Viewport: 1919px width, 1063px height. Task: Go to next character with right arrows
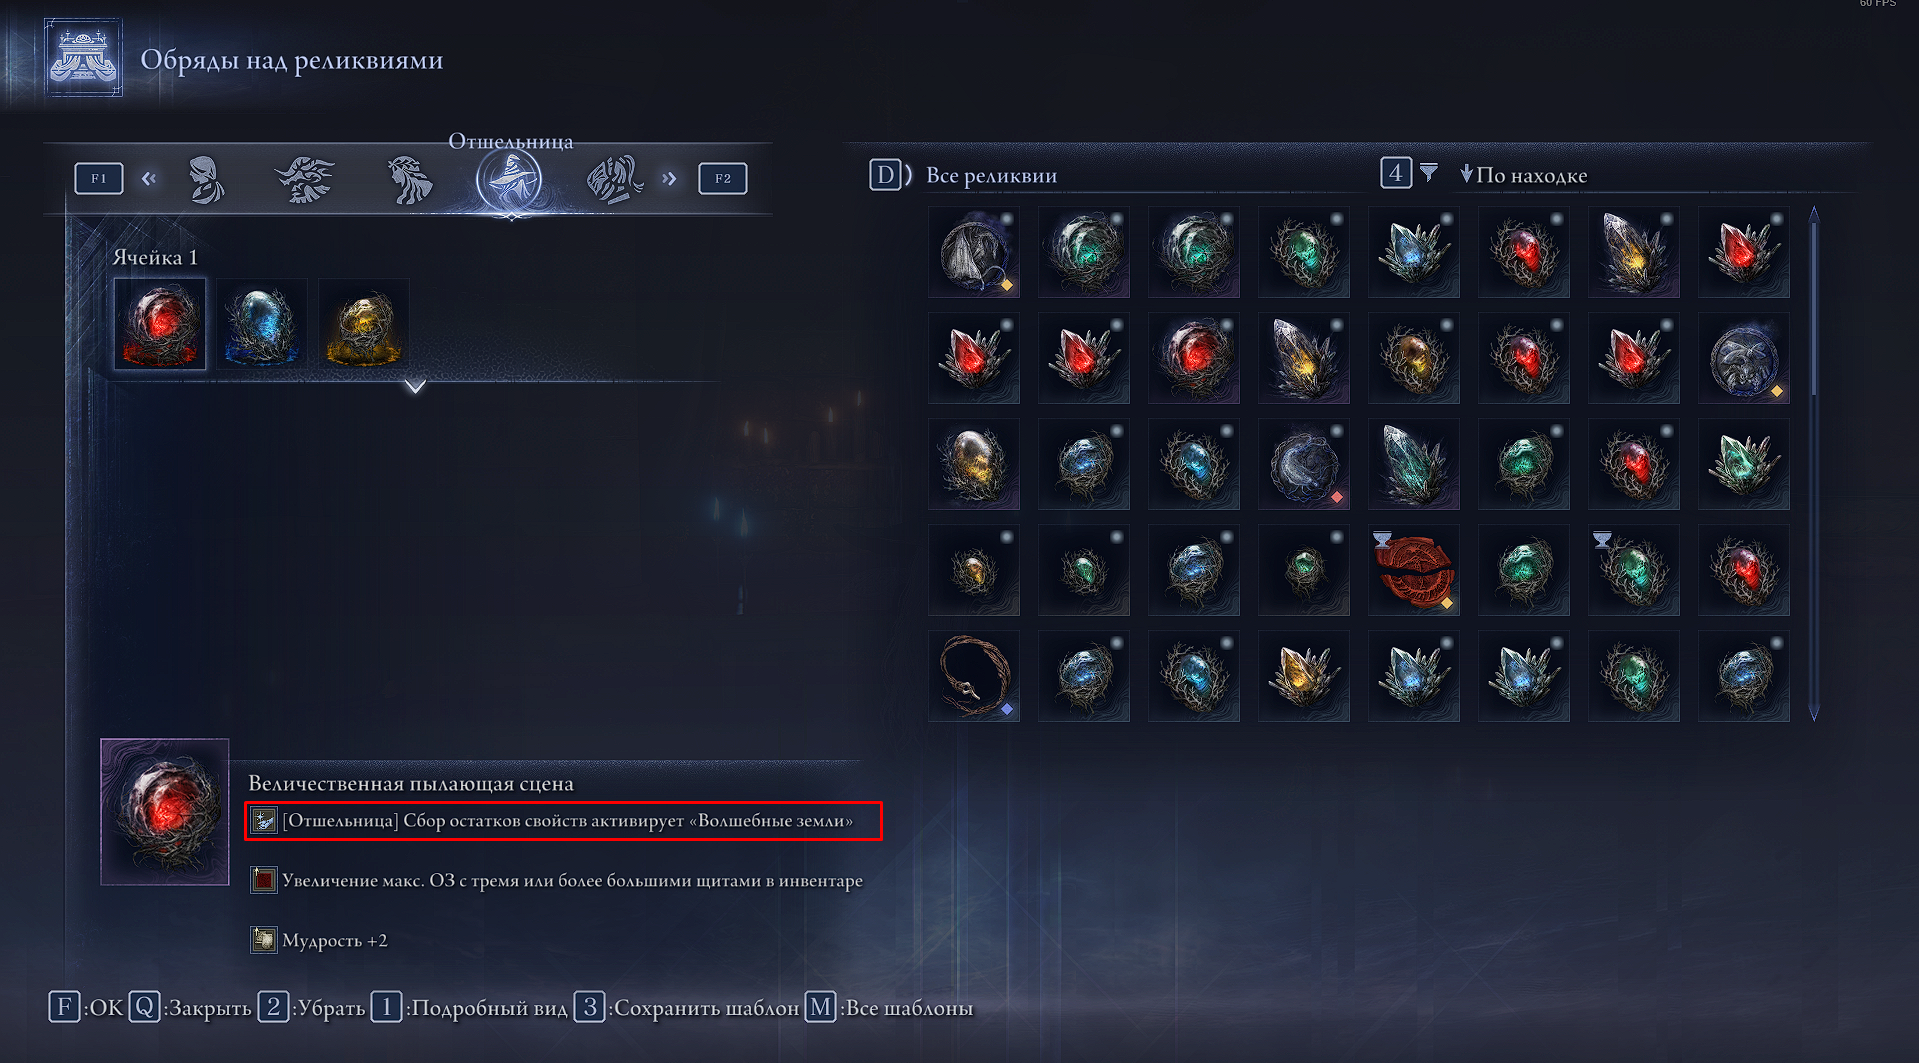click(x=669, y=179)
